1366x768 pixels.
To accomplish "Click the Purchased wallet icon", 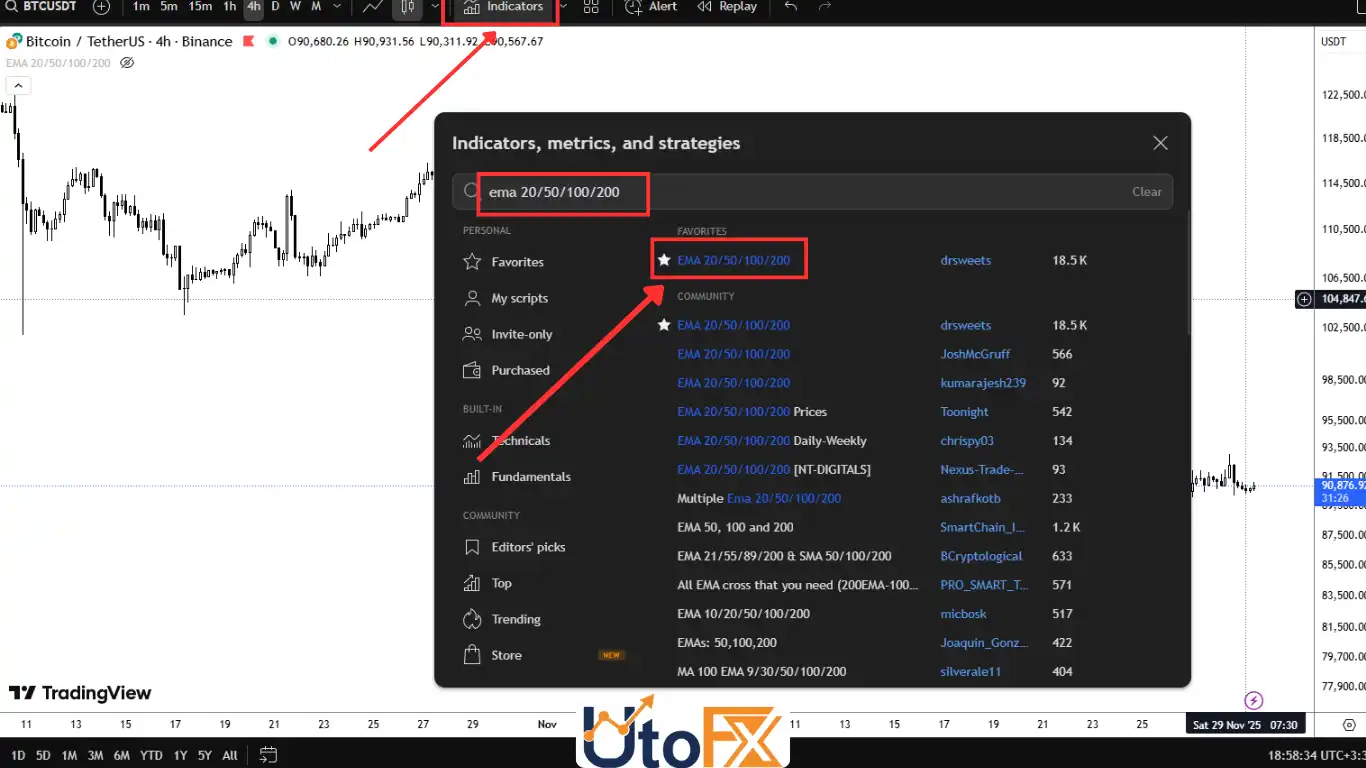I will tap(472, 370).
